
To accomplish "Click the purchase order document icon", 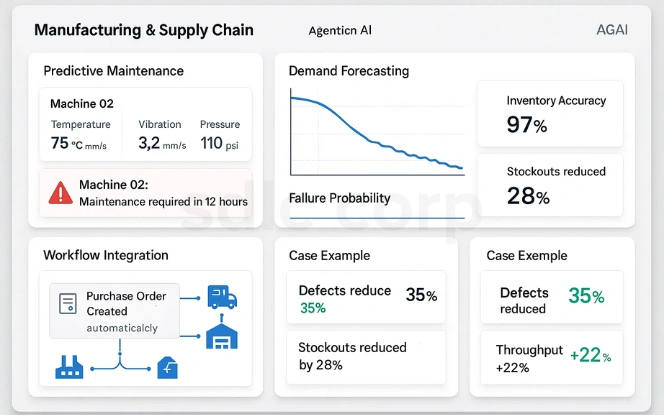I will click(69, 301).
